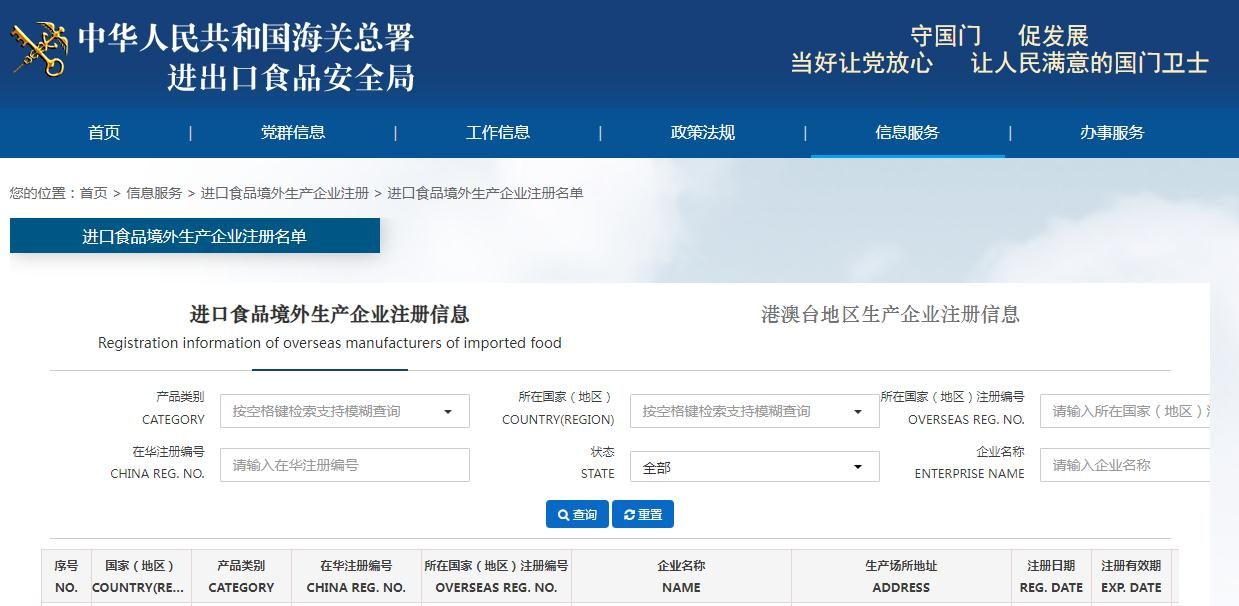
Task: Go to 工作信息 in navigation bar
Action: click(498, 133)
